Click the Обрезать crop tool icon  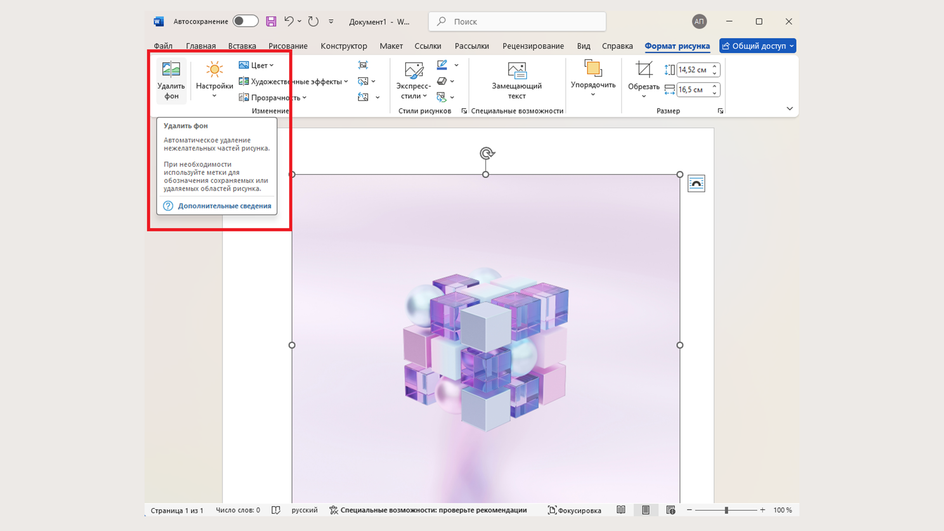644,70
